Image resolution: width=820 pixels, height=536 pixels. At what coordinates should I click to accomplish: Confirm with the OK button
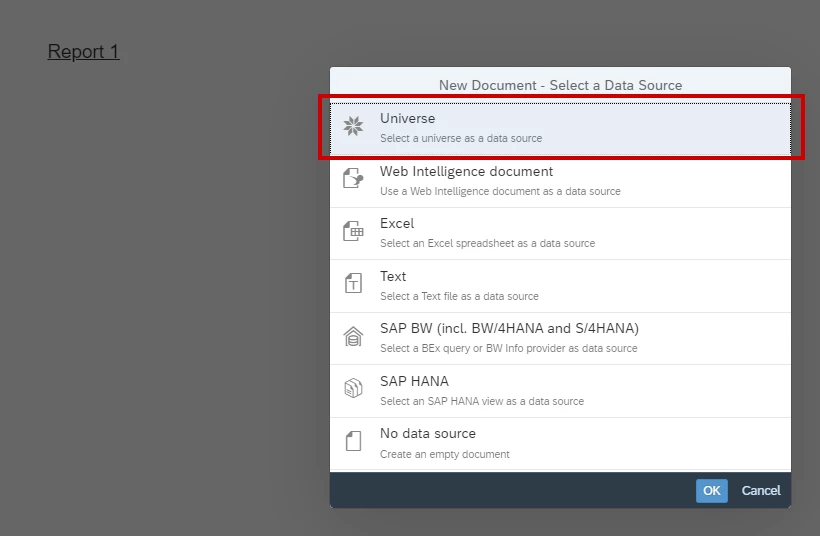coord(711,491)
